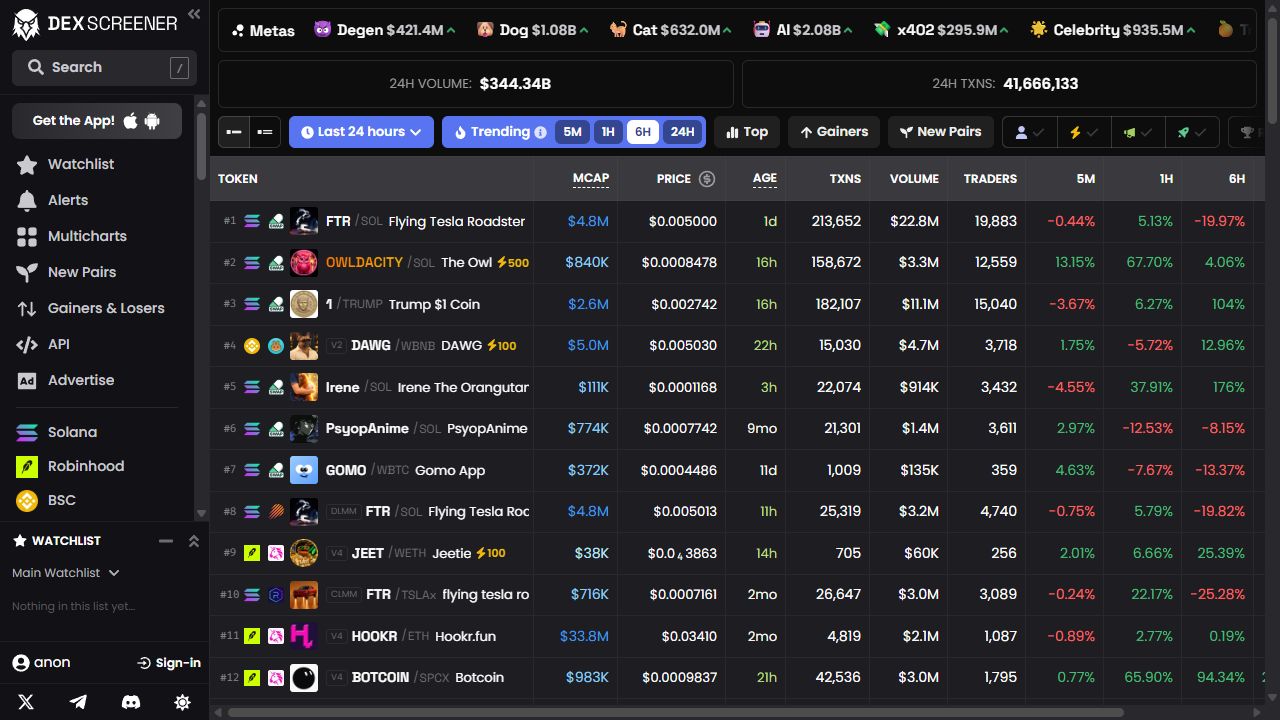Viewport: 1280px width, 720px height.
Task: Open the API code icon item
Action: (x=44, y=344)
